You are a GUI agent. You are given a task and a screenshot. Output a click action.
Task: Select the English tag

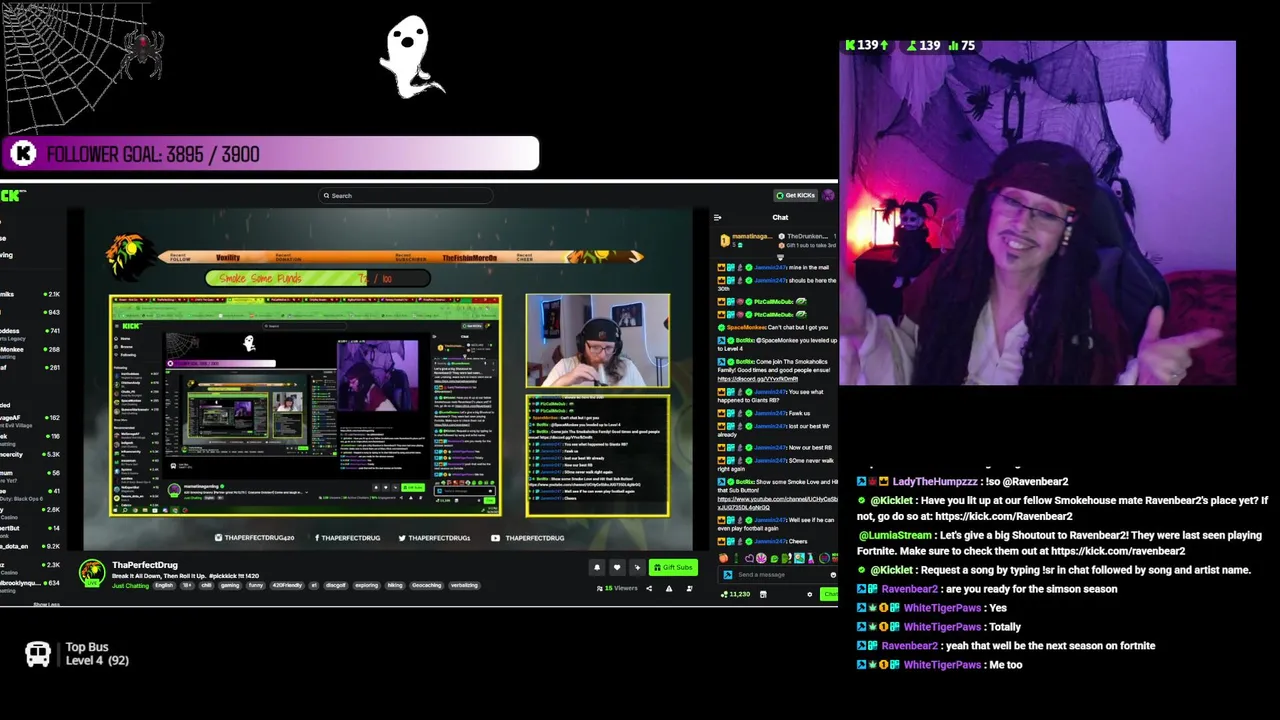click(x=164, y=585)
